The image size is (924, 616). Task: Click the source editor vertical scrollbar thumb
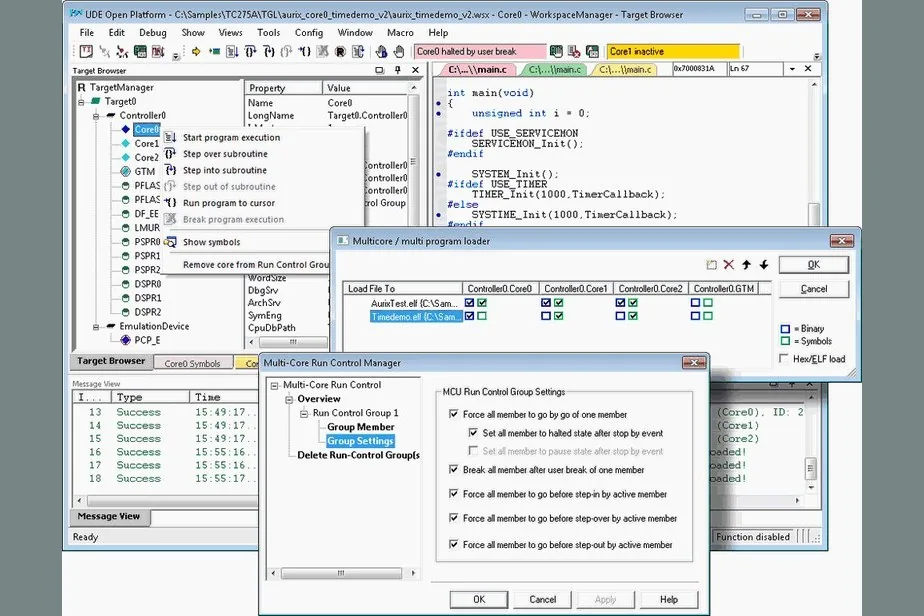tap(813, 213)
